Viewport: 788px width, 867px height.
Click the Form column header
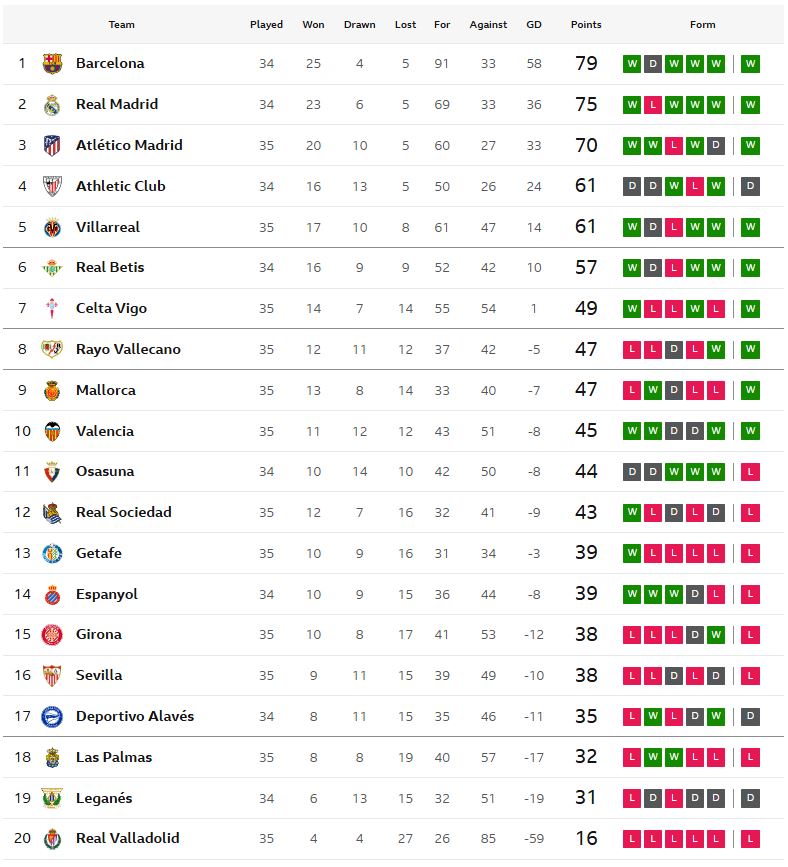[703, 24]
